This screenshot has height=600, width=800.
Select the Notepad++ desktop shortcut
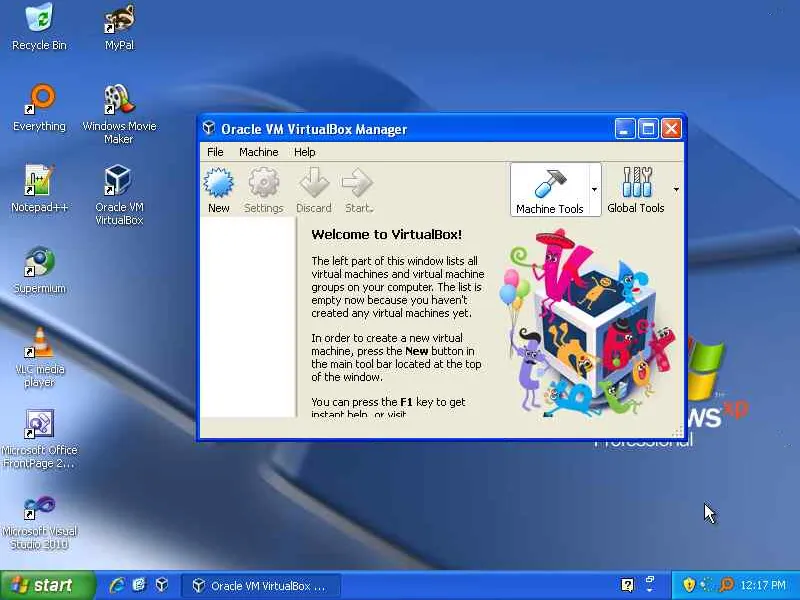pos(39,189)
